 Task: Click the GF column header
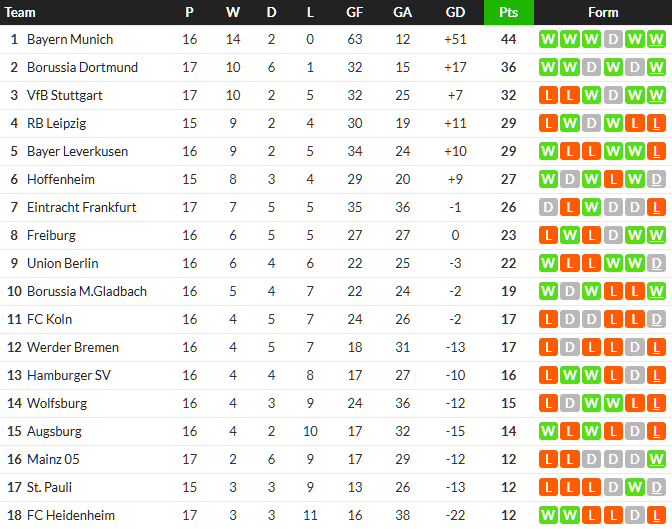coord(355,12)
